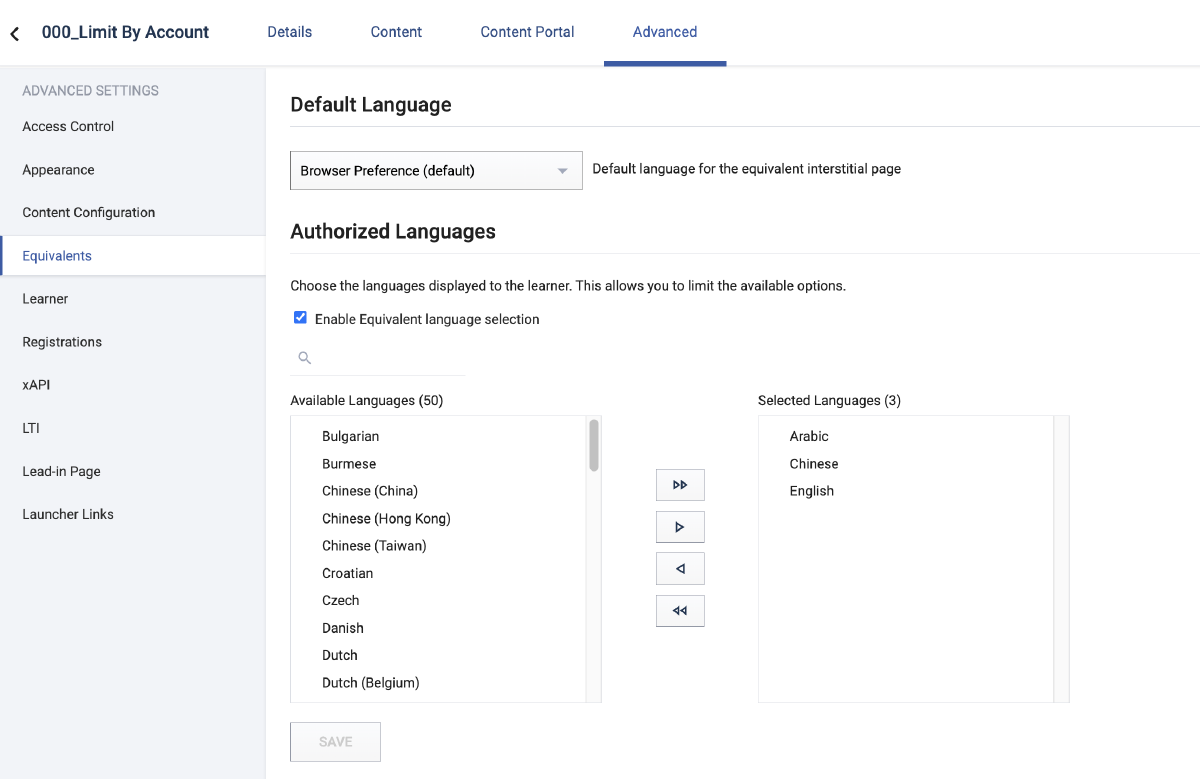The height and width of the screenshot is (779, 1200).
Task: Select Equivalents in sidebar
Action: point(132,256)
